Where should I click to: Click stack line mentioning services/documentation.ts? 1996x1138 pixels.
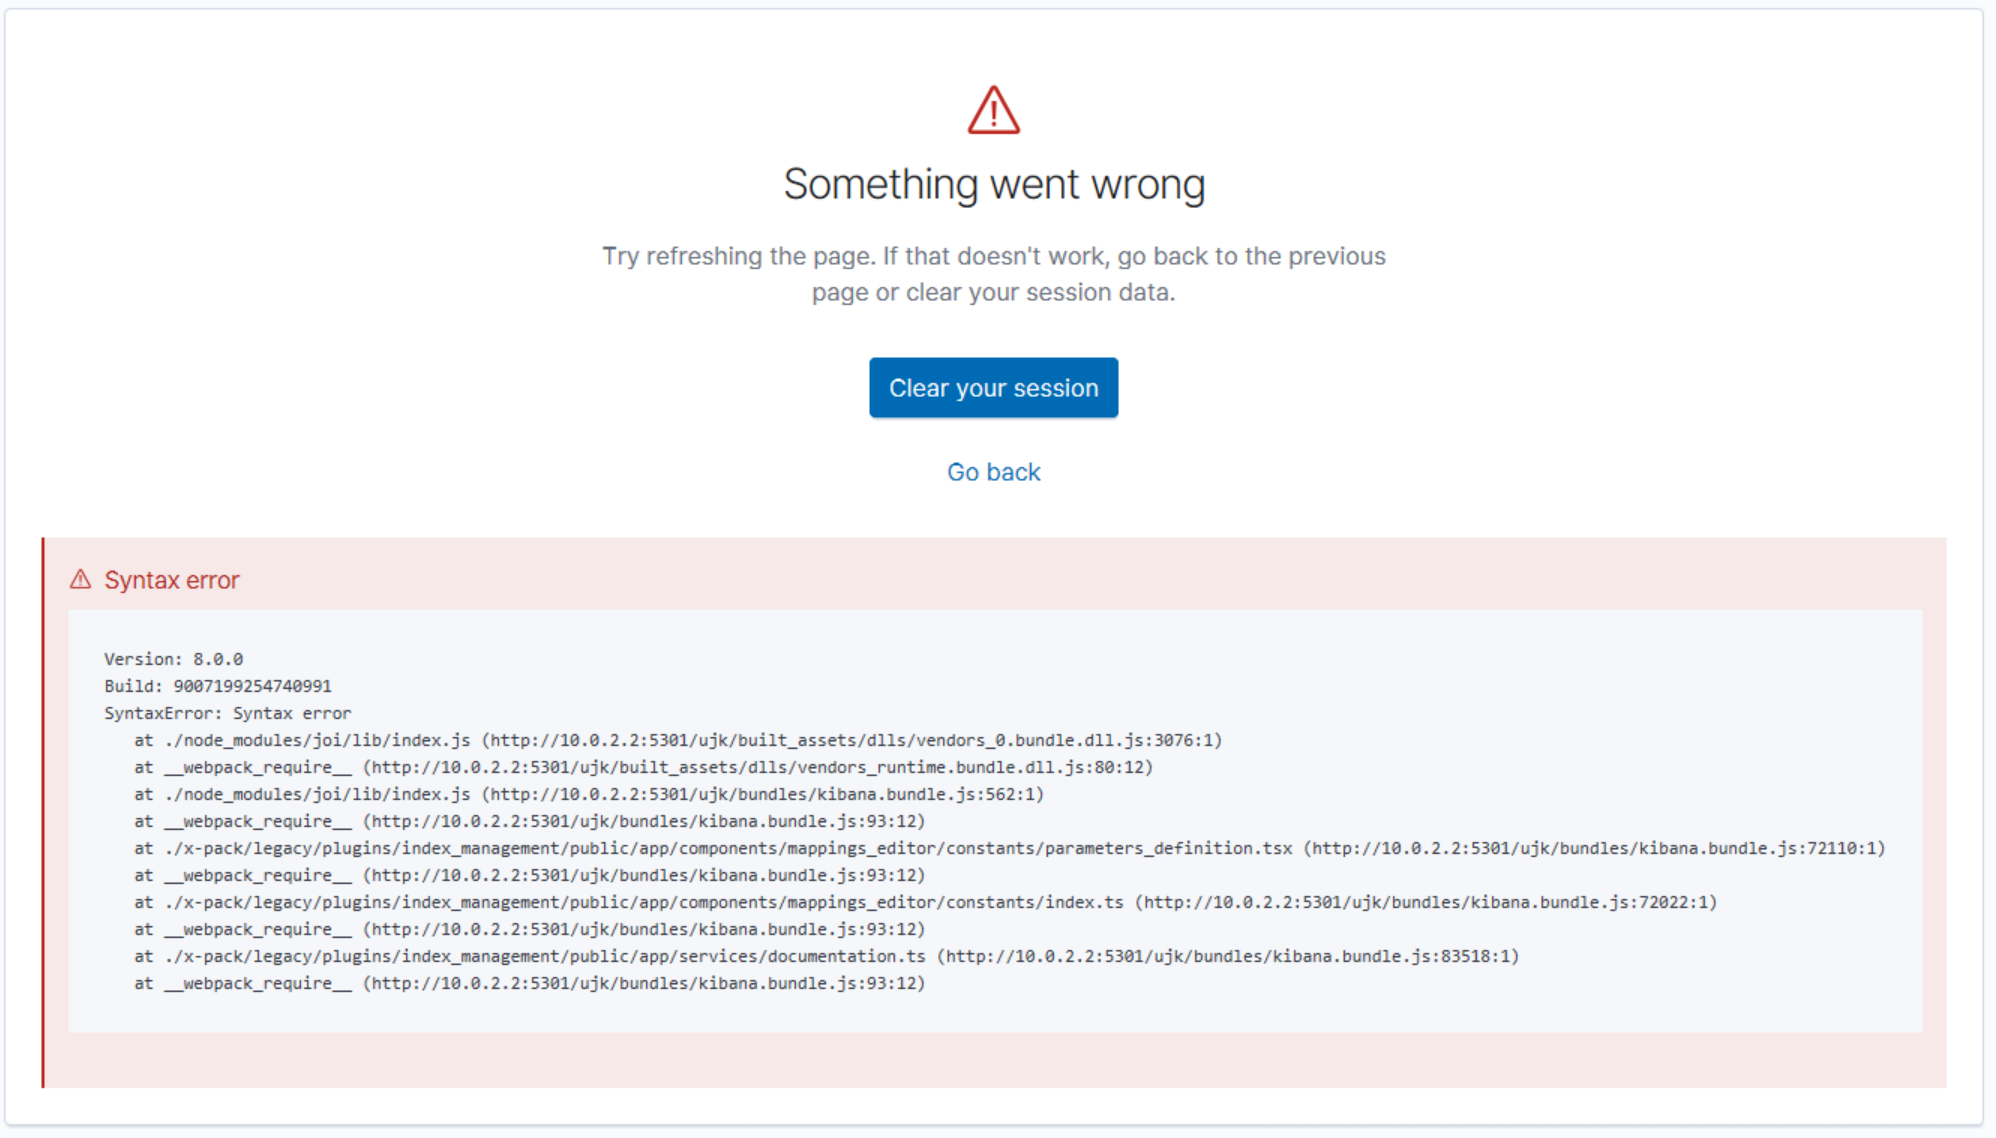click(x=827, y=956)
